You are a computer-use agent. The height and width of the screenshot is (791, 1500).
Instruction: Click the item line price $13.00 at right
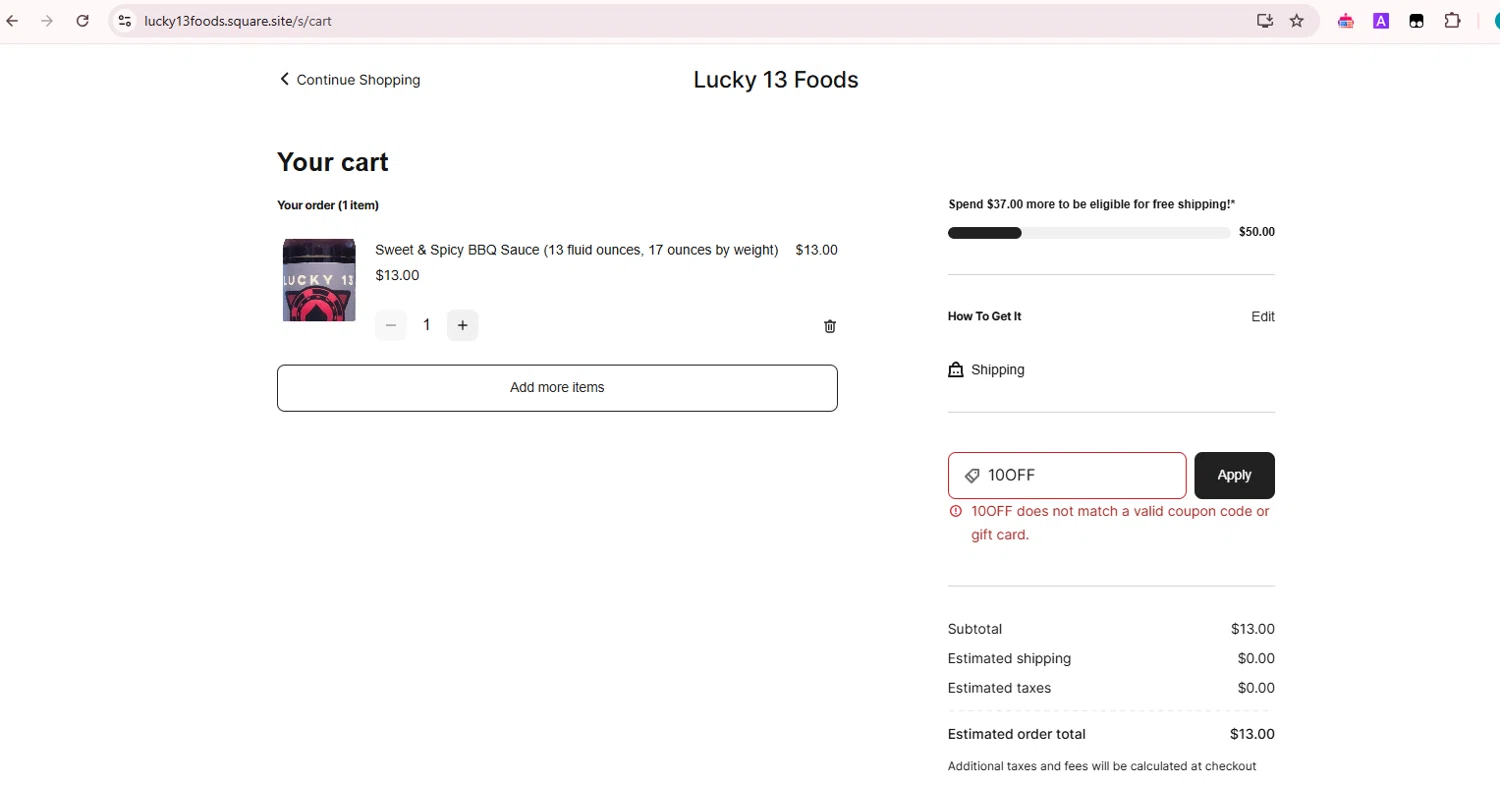pyautogui.click(x=816, y=250)
